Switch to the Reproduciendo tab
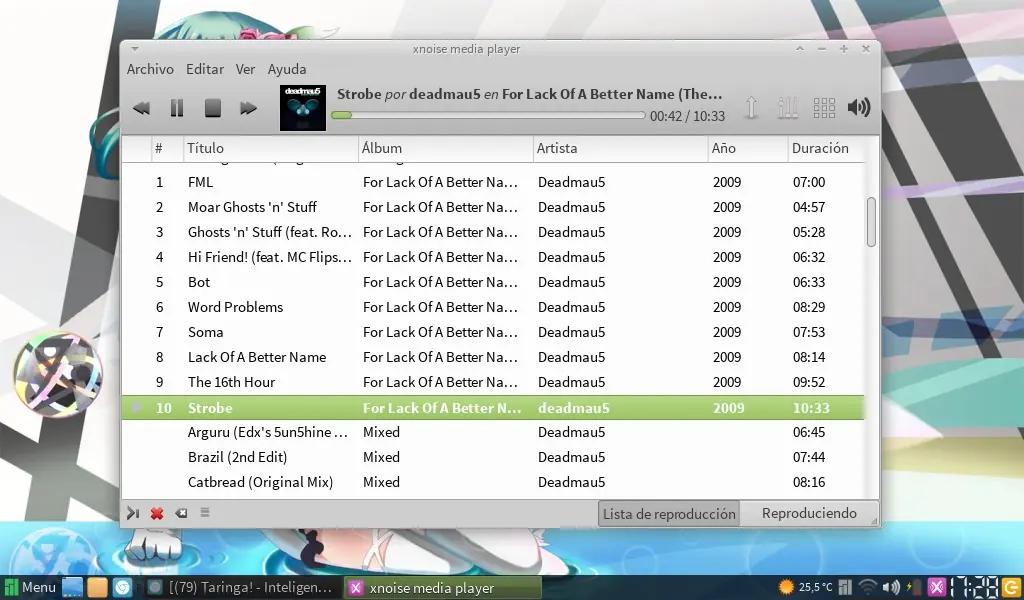 point(809,513)
